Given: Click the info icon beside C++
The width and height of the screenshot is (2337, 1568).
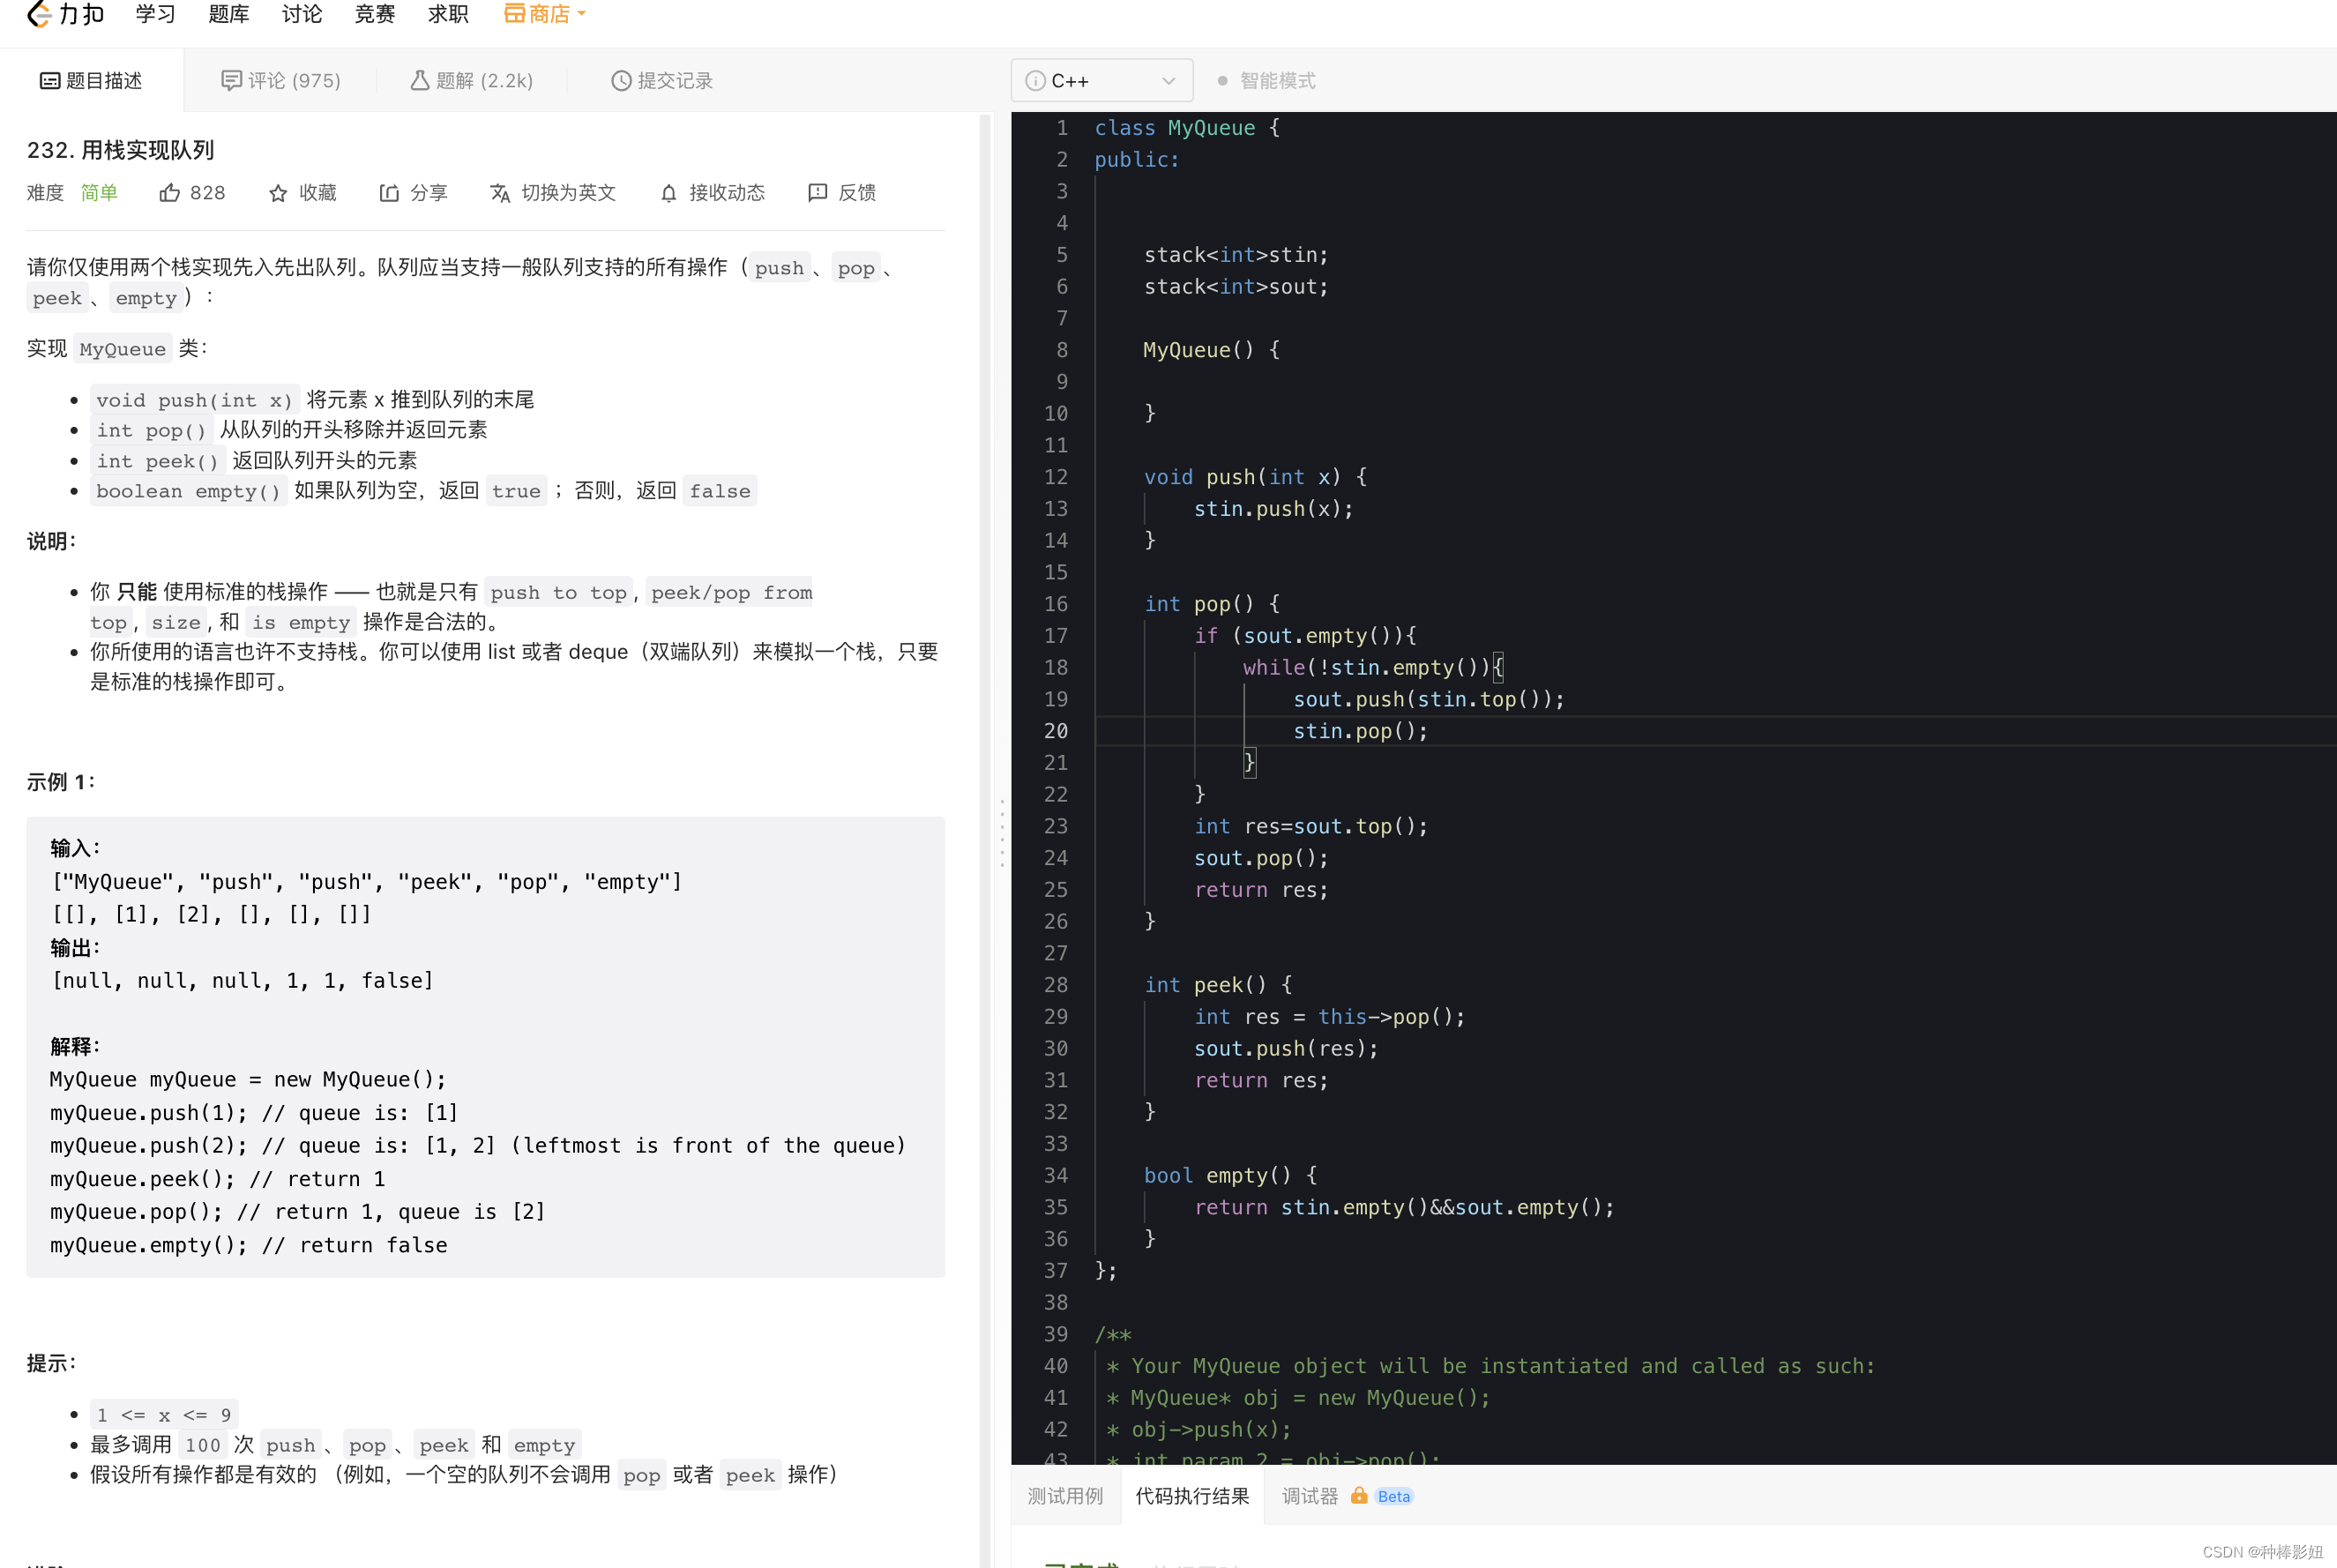Looking at the screenshot, I should [x=1035, y=81].
